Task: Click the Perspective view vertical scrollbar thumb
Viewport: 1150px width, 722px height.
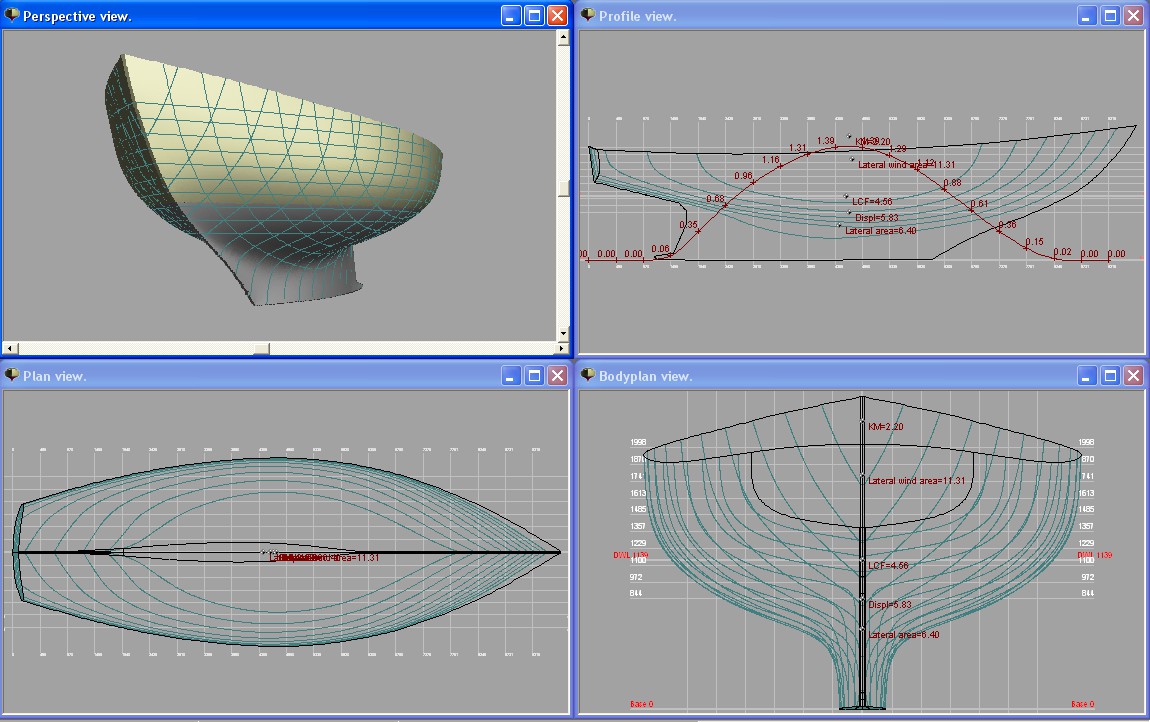Action: tap(563, 190)
